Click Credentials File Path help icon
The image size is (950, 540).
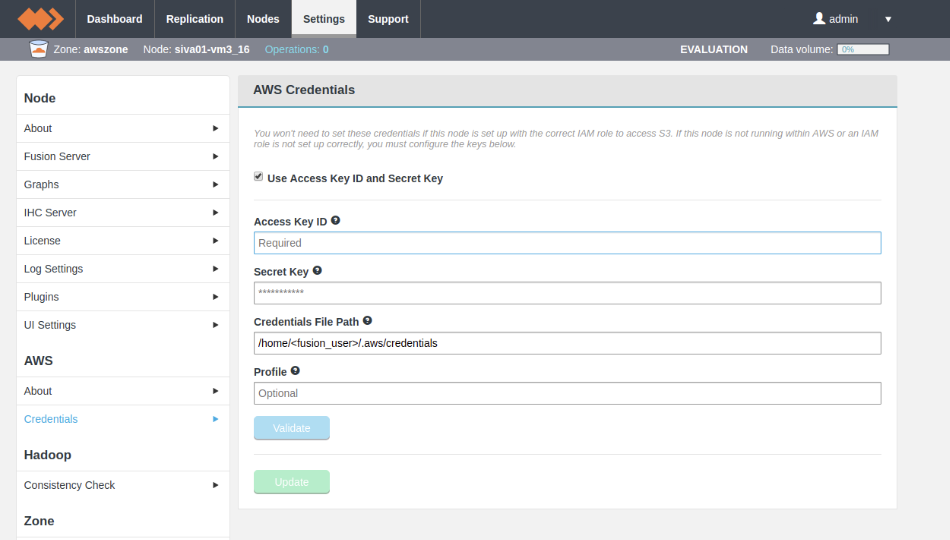(367, 321)
